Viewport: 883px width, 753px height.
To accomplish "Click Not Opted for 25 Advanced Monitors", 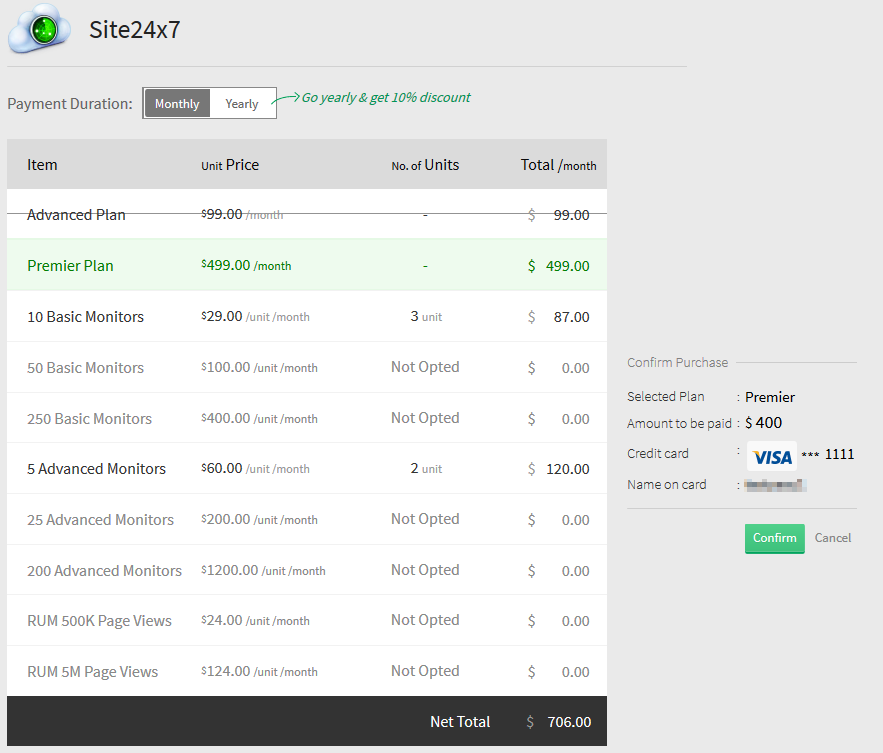I will pyautogui.click(x=425, y=519).
